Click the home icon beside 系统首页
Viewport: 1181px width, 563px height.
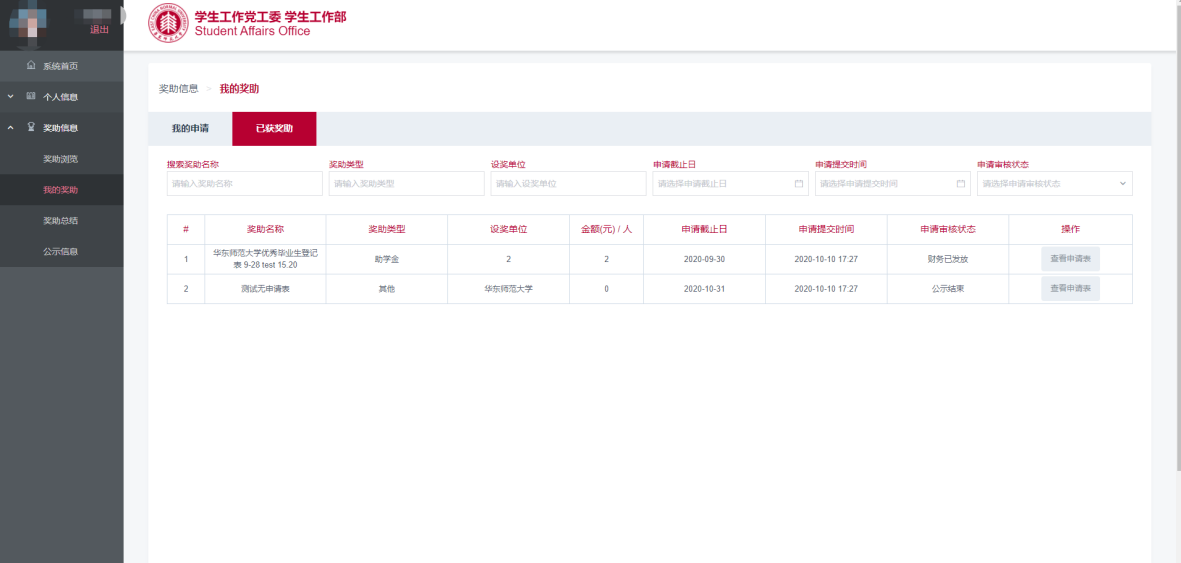(x=31, y=66)
